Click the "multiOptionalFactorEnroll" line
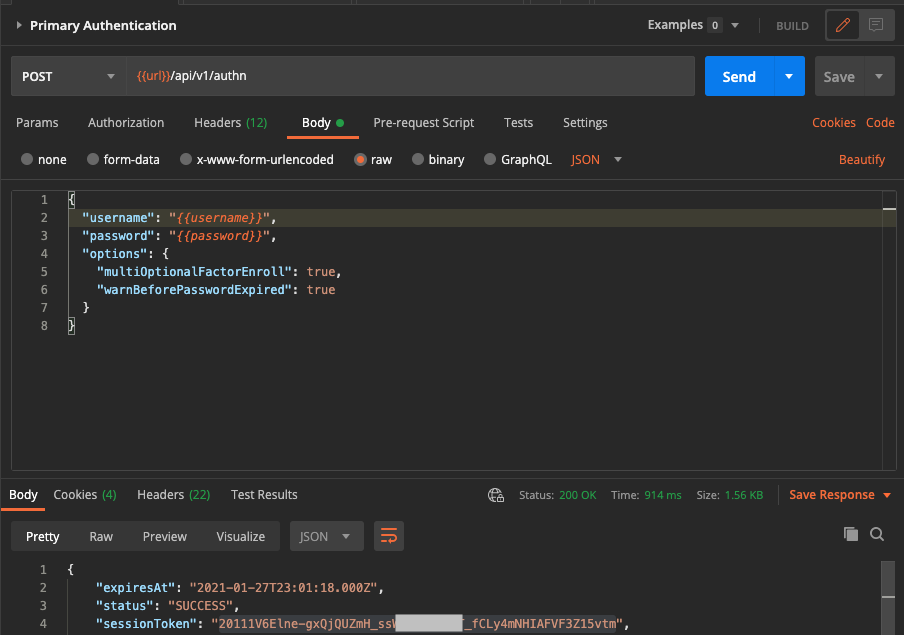 [219, 272]
